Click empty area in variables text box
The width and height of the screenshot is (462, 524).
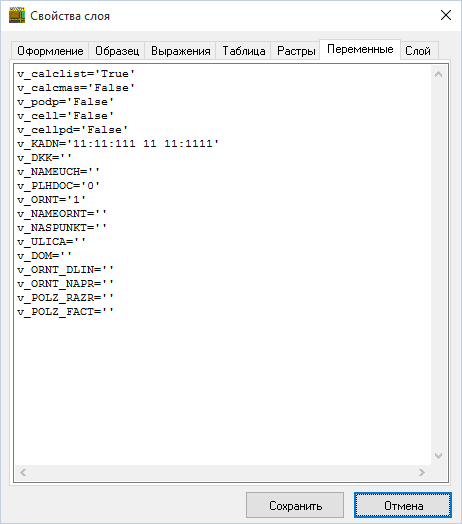coord(223,388)
